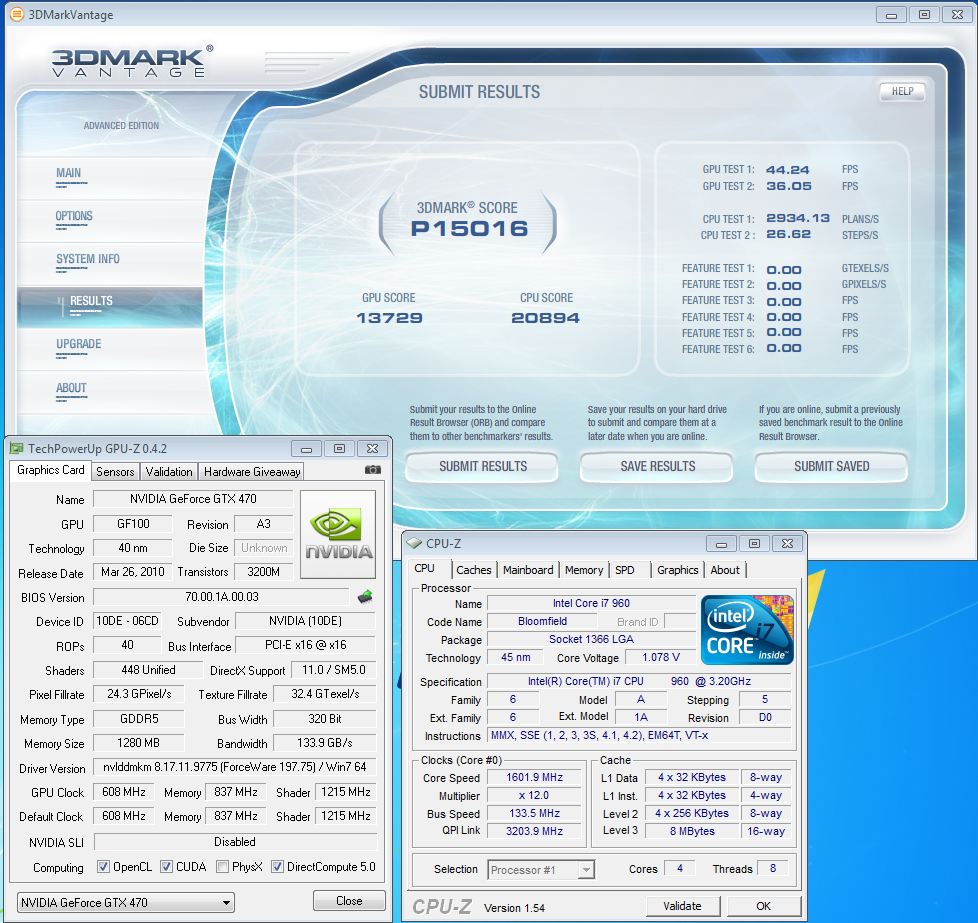978x923 pixels.
Task: Open SYSTEM INFO in 3DMark sidebar
Action: point(87,259)
